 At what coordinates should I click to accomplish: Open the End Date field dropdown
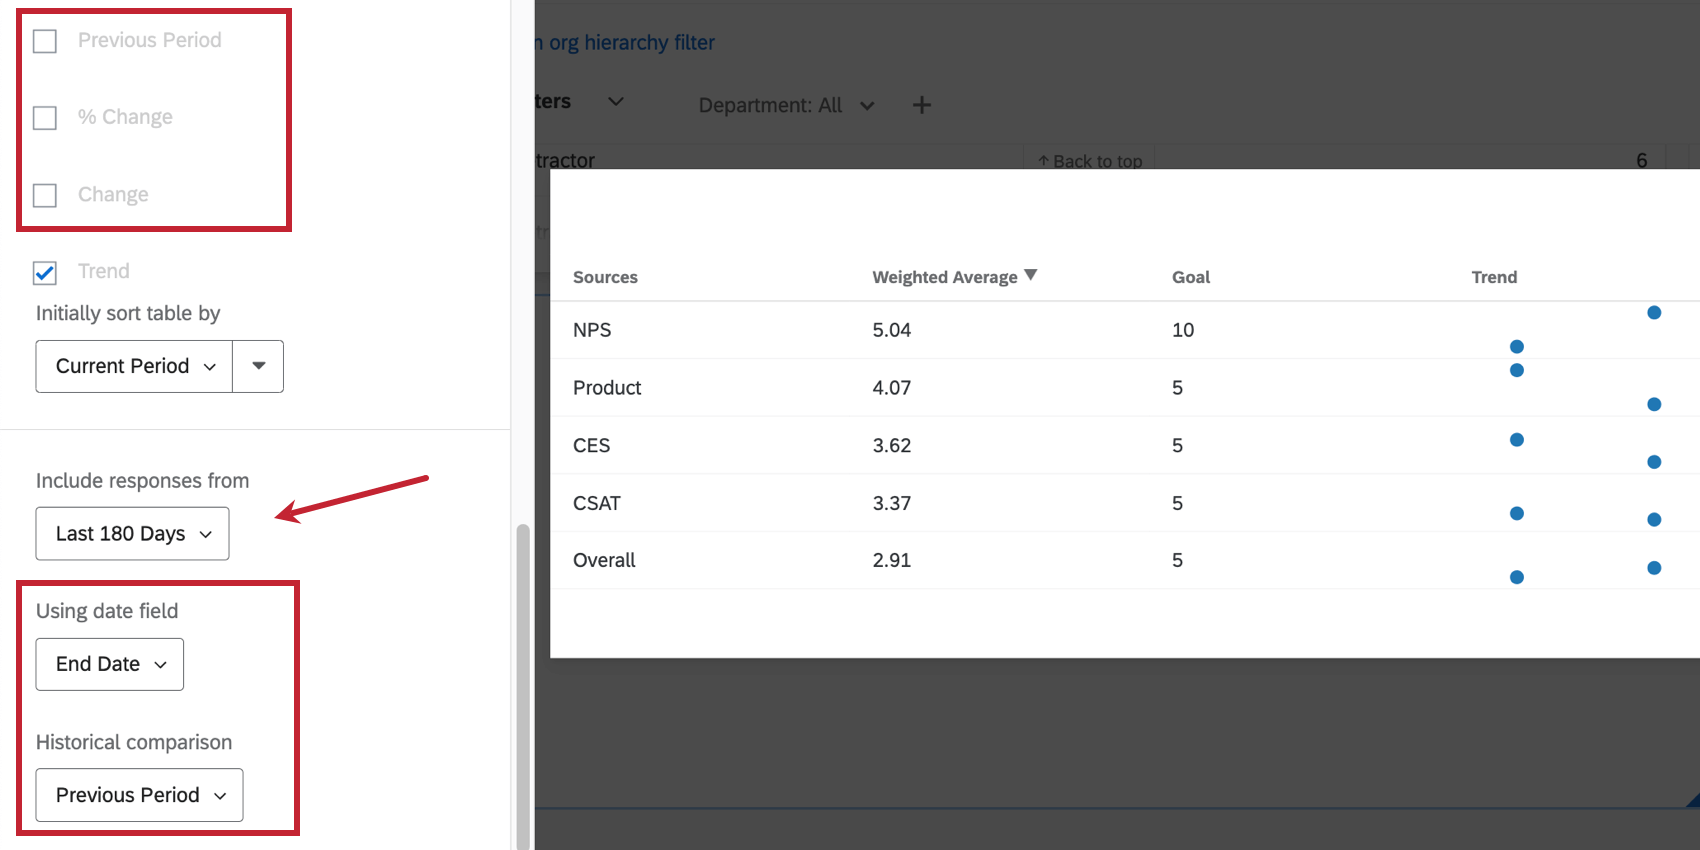click(x=110, y=664)
